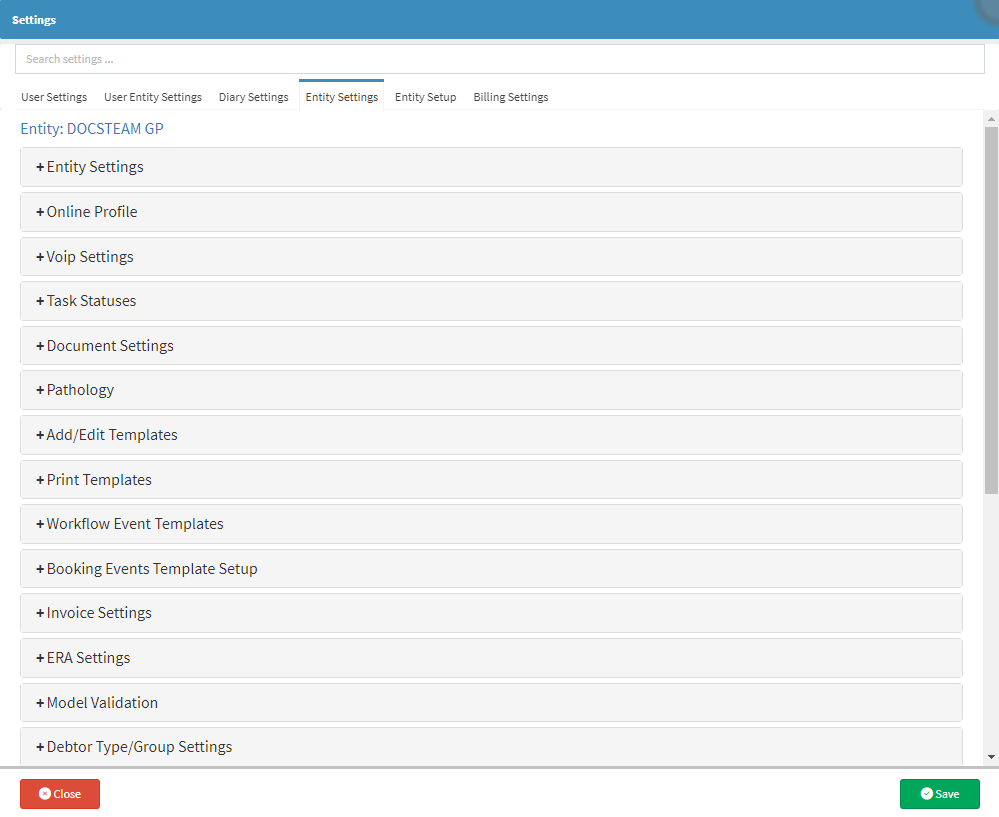Expand the Pathology section
999x817 pixels.
tap(491, 390)
